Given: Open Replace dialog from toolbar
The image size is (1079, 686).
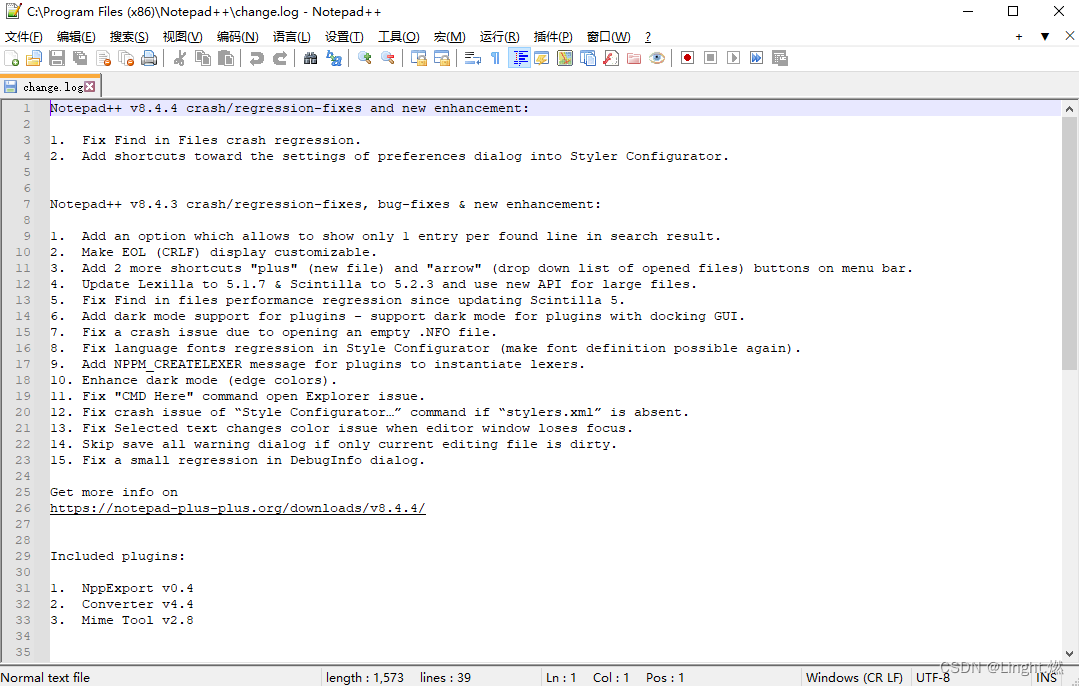Looking at the screenshot, I should (x=334, y=58).
